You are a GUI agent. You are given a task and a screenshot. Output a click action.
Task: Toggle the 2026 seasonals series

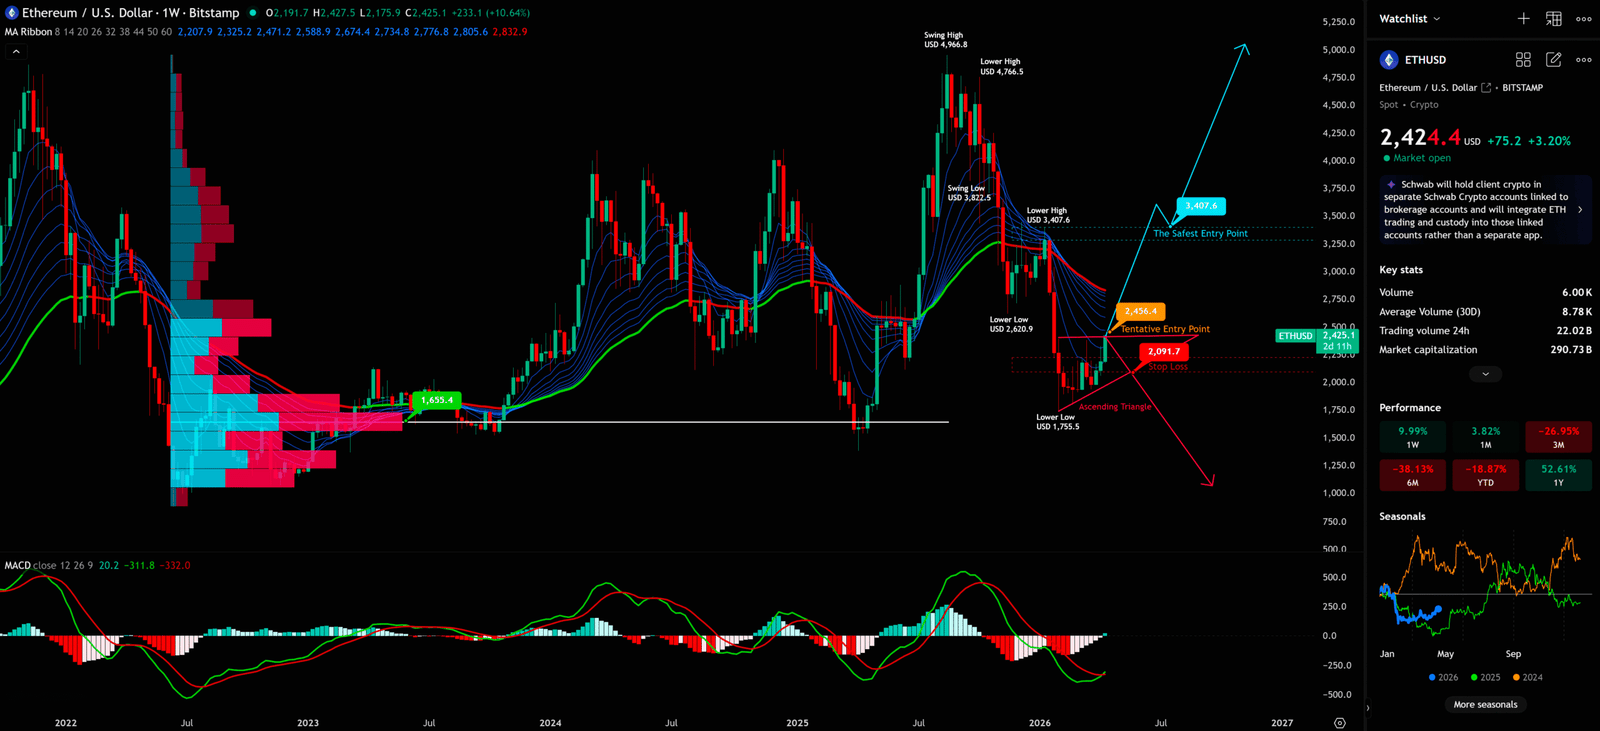(x=1443, y=678)
